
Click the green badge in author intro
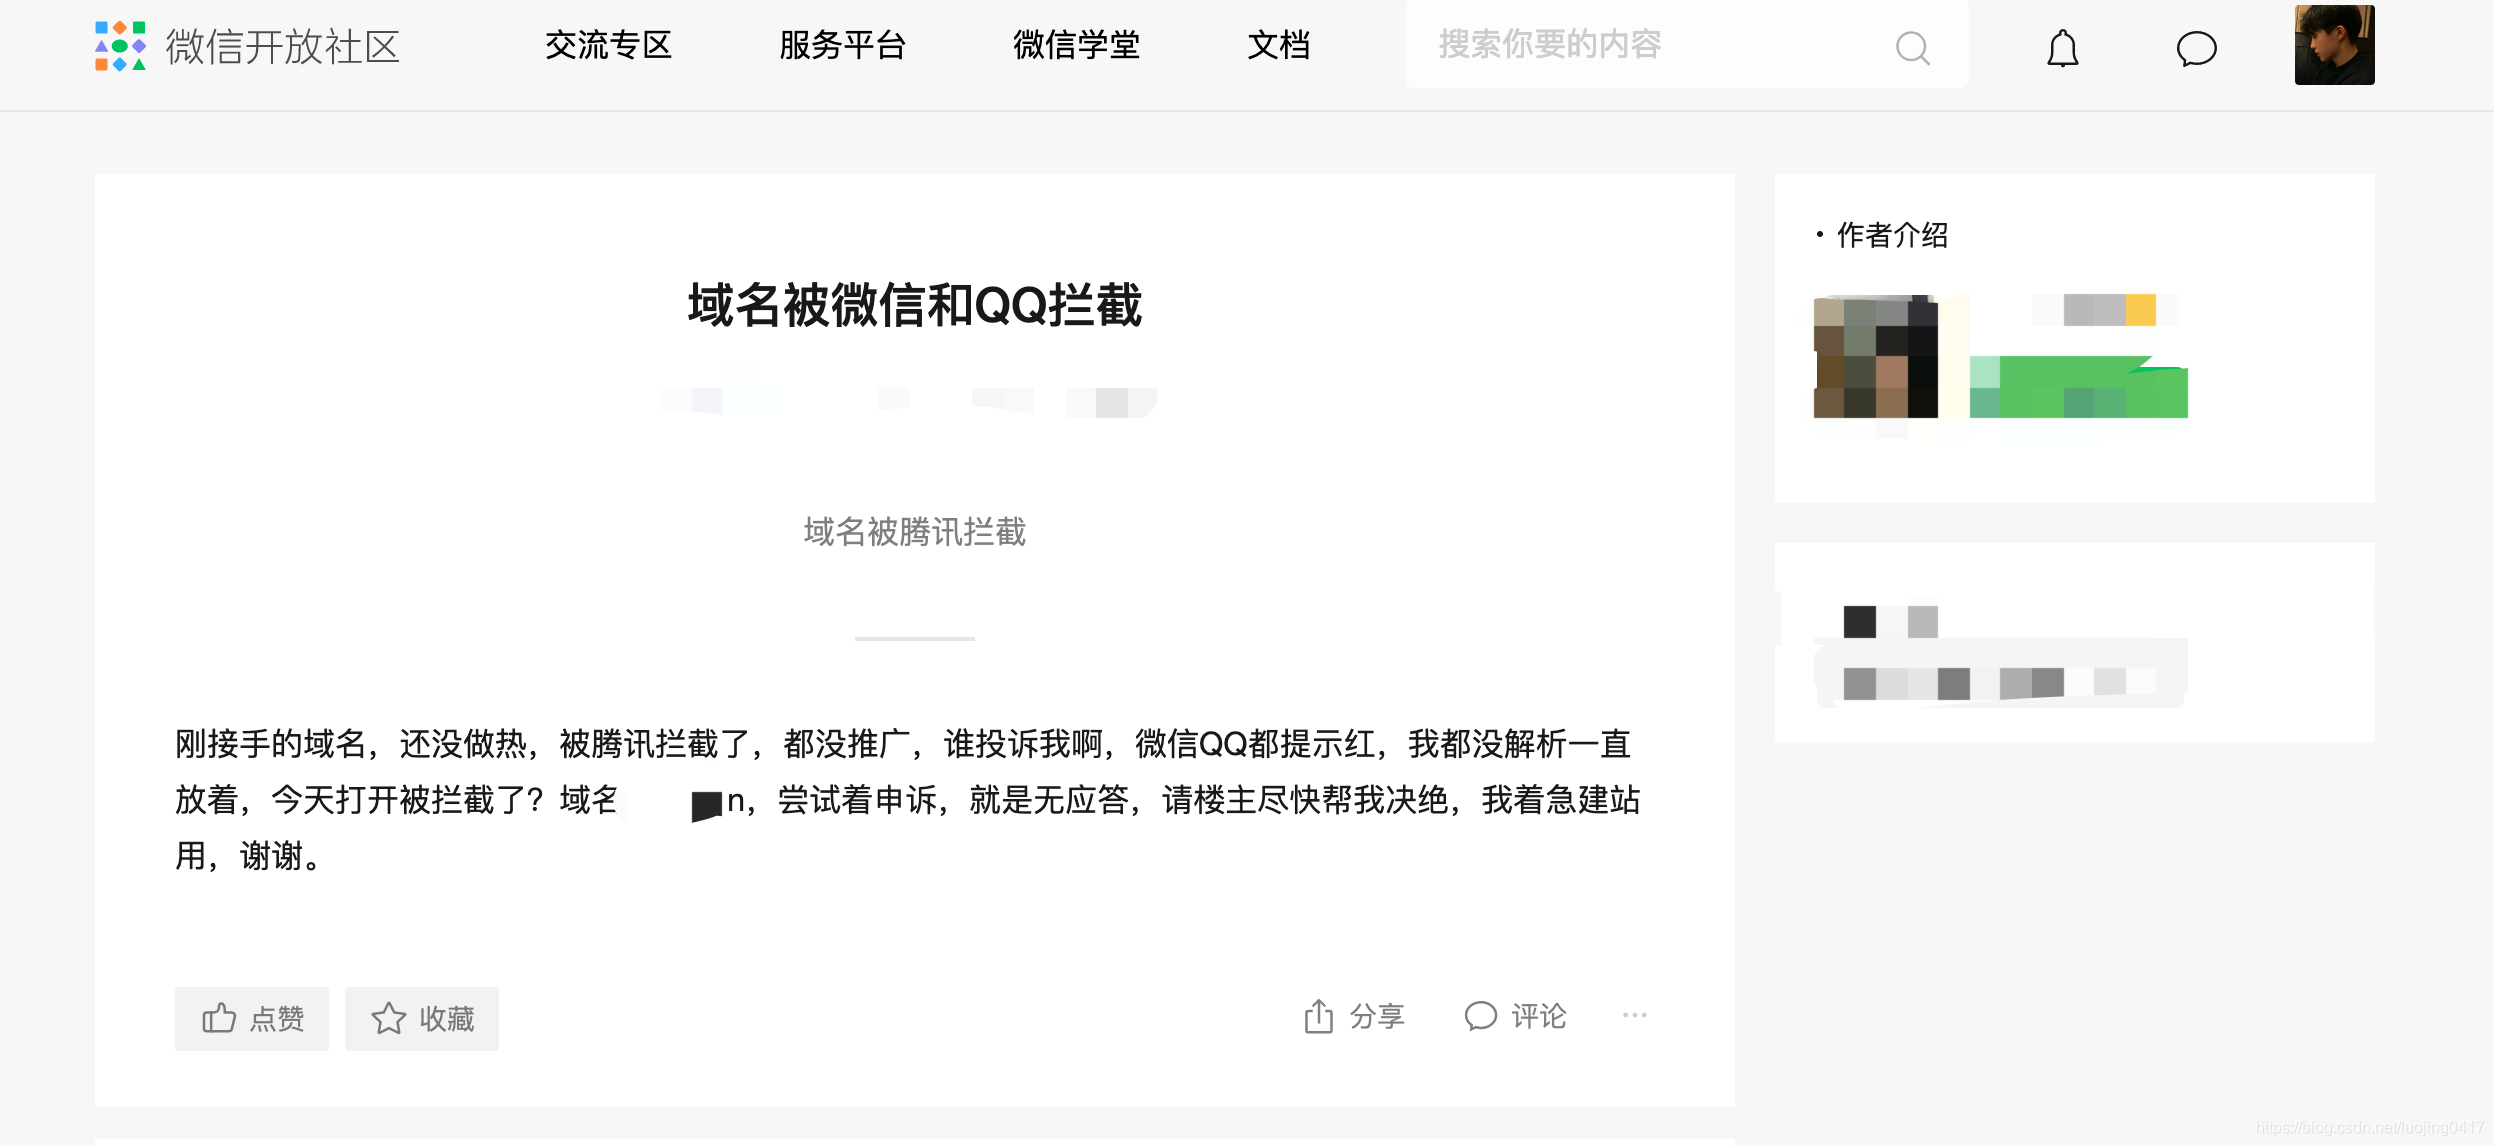(2078, 386)
